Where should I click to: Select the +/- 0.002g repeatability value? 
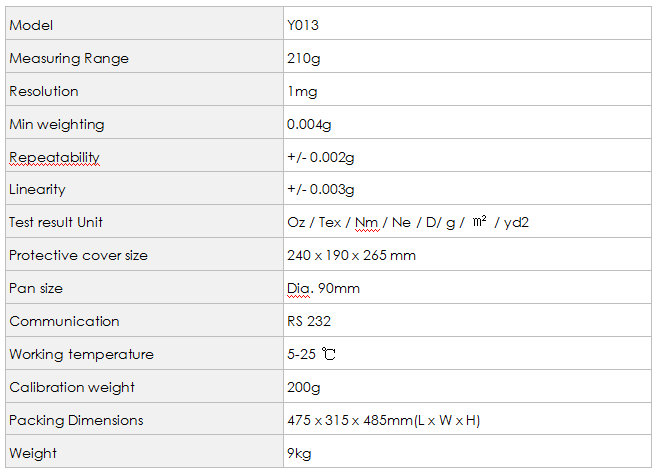point(321,157)
